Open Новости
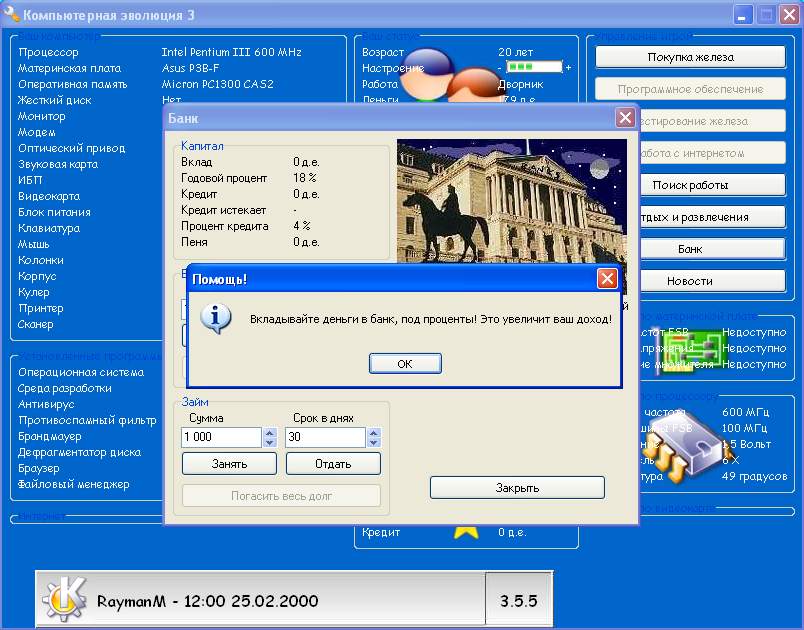Image resolution: width=804 pixels, height=630 pixels. 713,281
